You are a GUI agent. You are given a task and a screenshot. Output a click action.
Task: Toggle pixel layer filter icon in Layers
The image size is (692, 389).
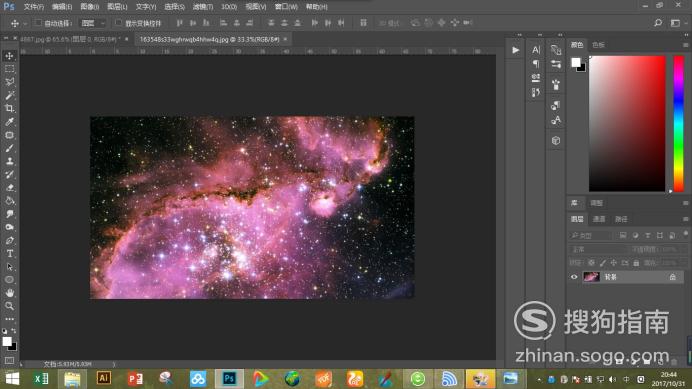(x=623, y=235)
